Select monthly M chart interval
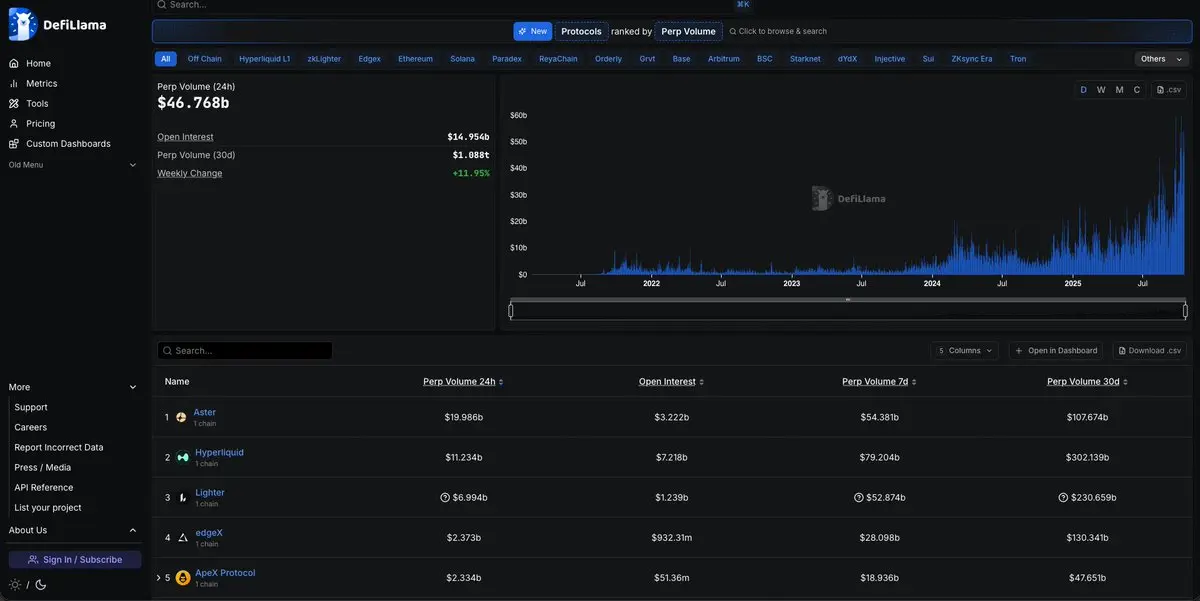The width and height of the screenshot is (1200, 601). [x=1119, y=90]
